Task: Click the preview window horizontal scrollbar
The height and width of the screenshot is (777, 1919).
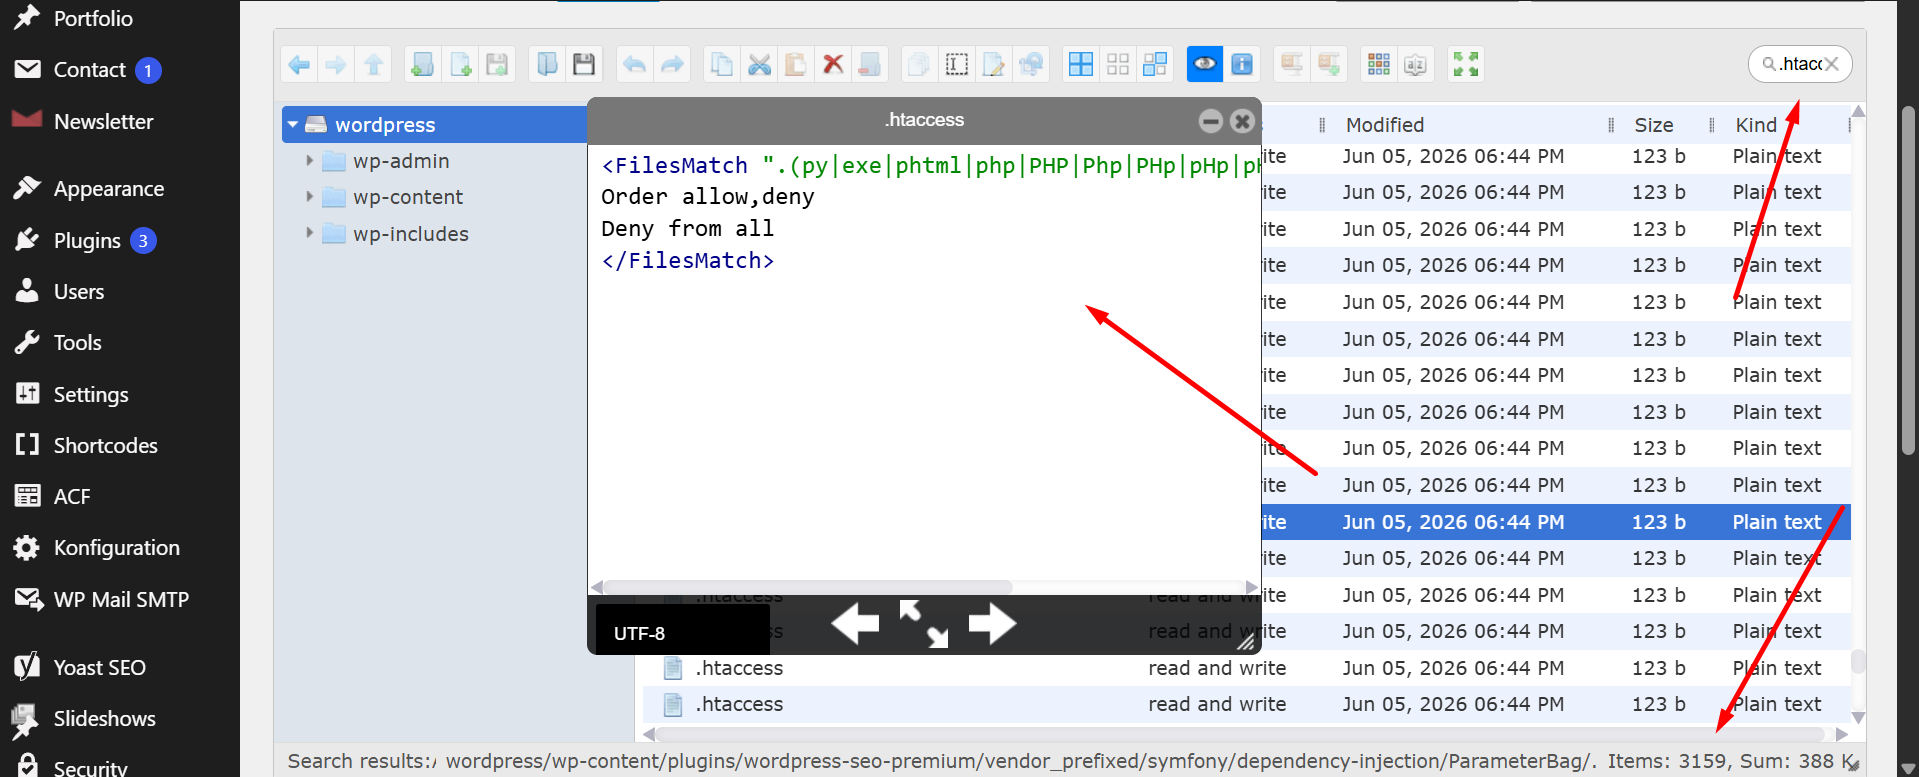Action: click(808, 587)
